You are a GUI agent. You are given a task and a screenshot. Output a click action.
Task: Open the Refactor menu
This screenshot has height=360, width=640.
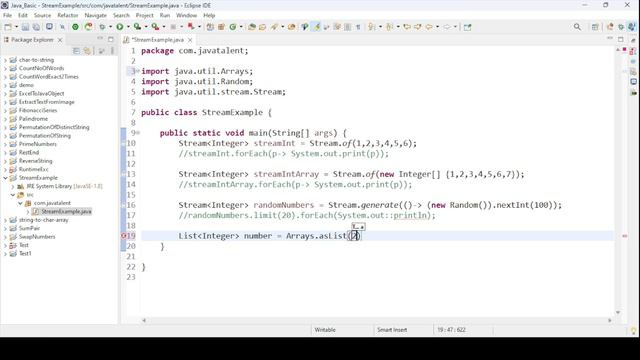[68, 15]
